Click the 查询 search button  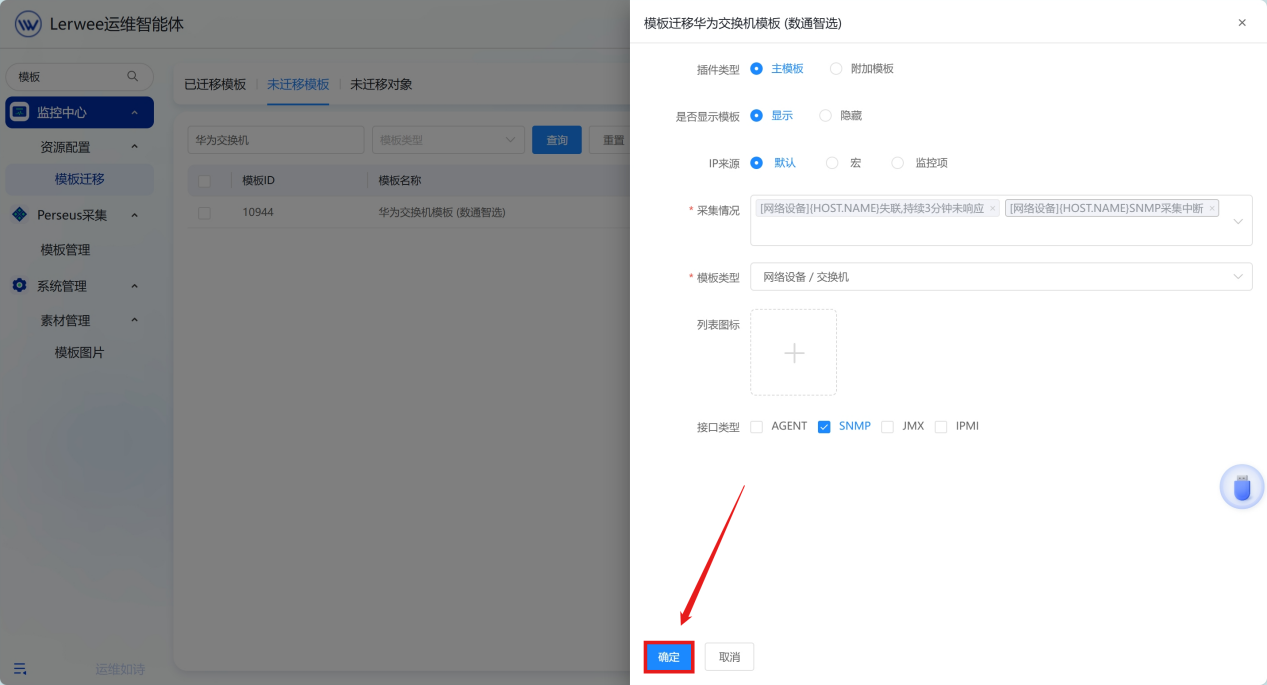(x=557, y=140)
